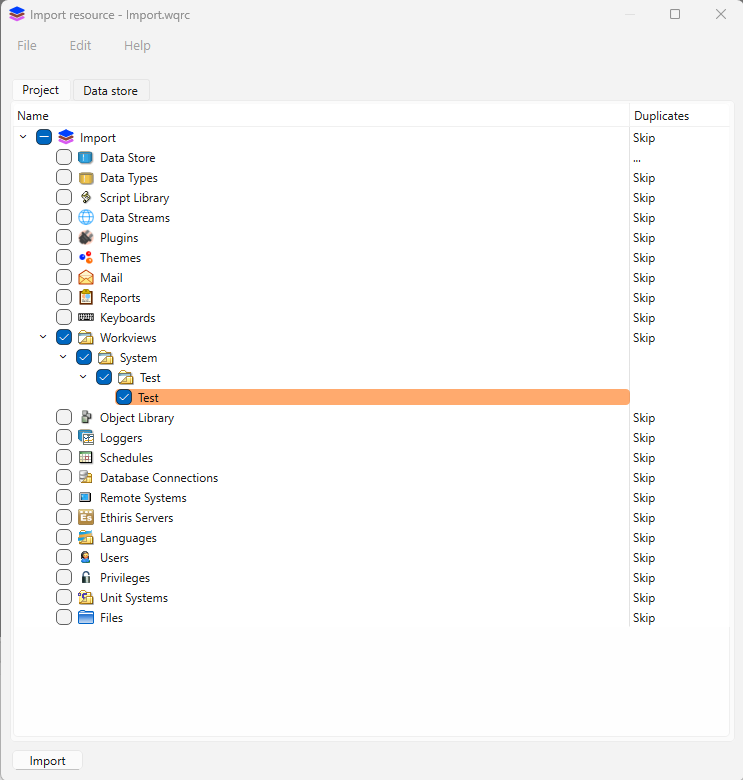The height and width of the screenshot is (780, 743).
Task: Select the Themes row label
Action: [120, 258]
